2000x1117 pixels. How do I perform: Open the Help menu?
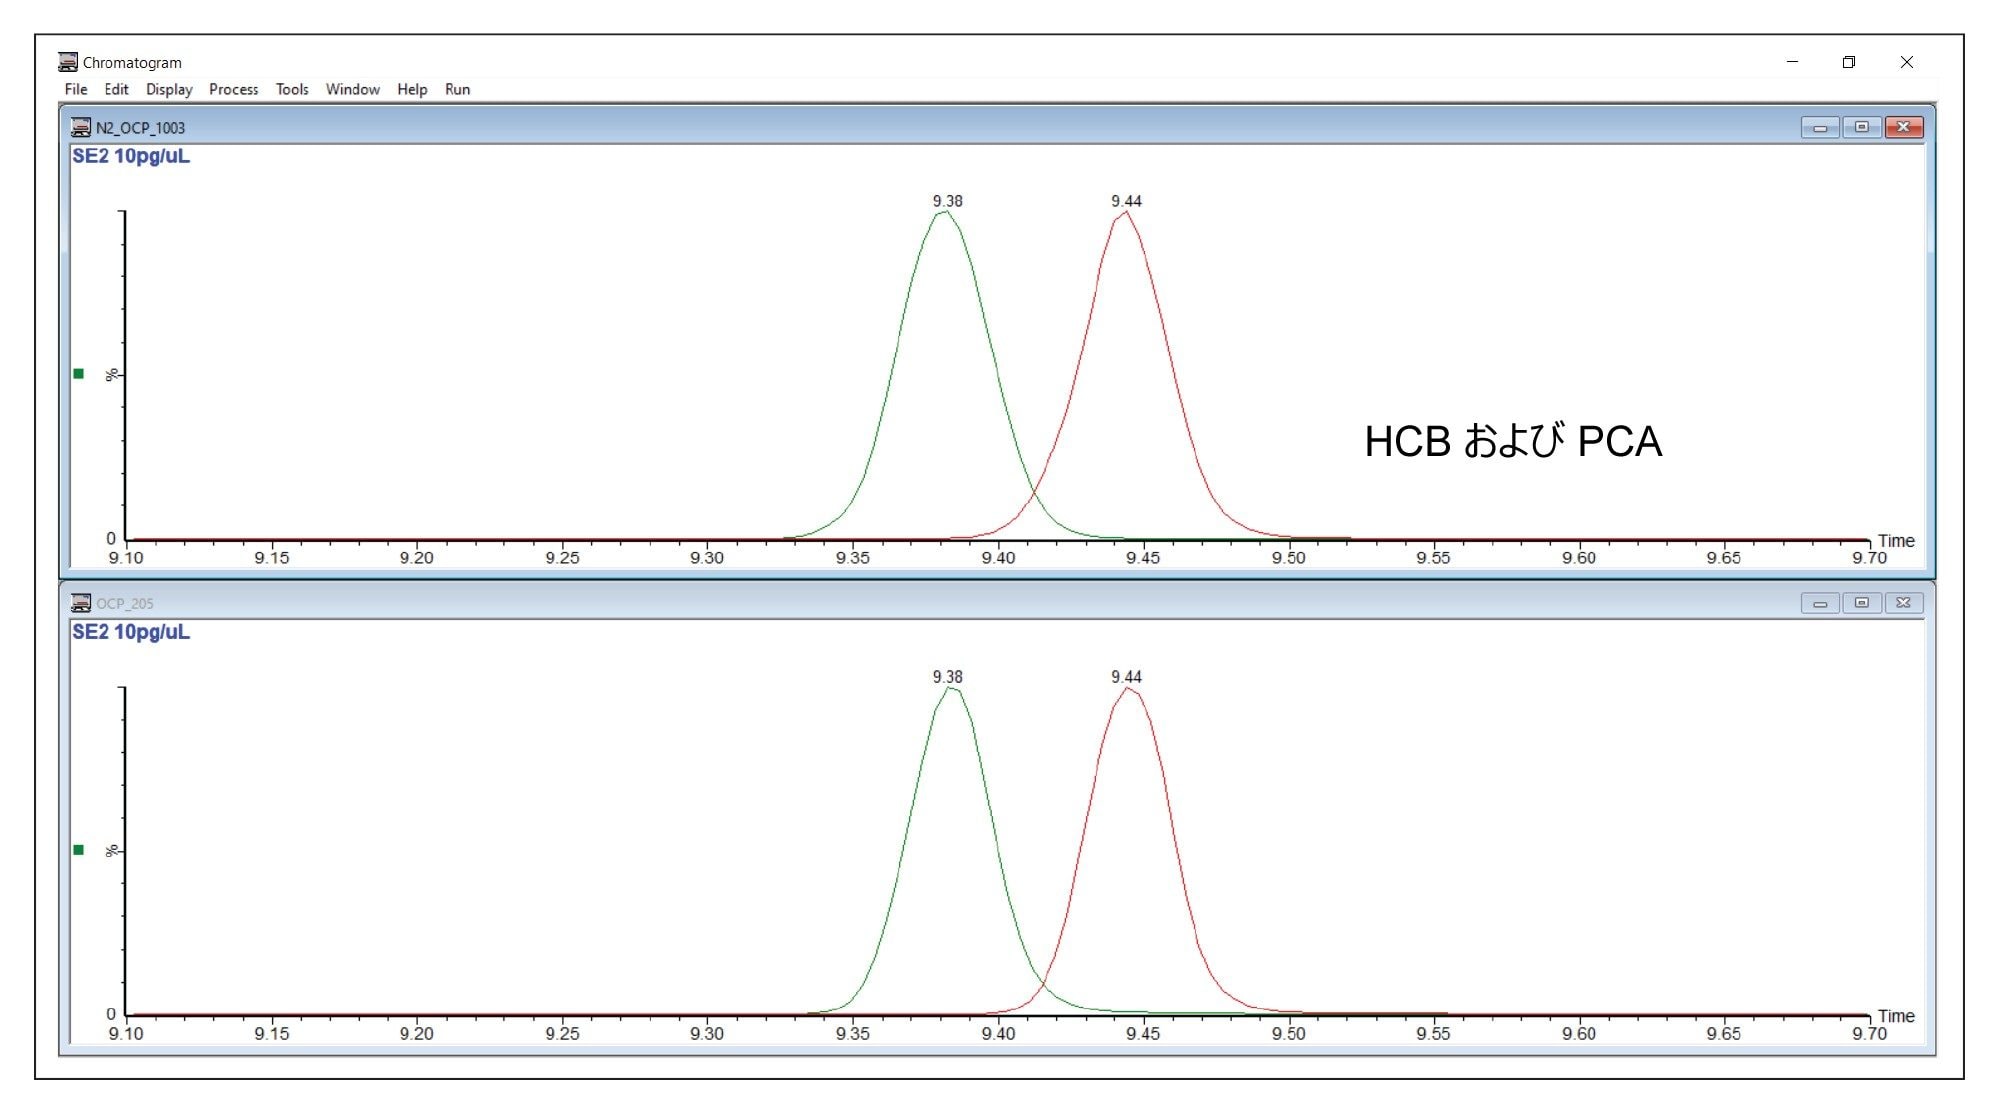tap(411, 89)
